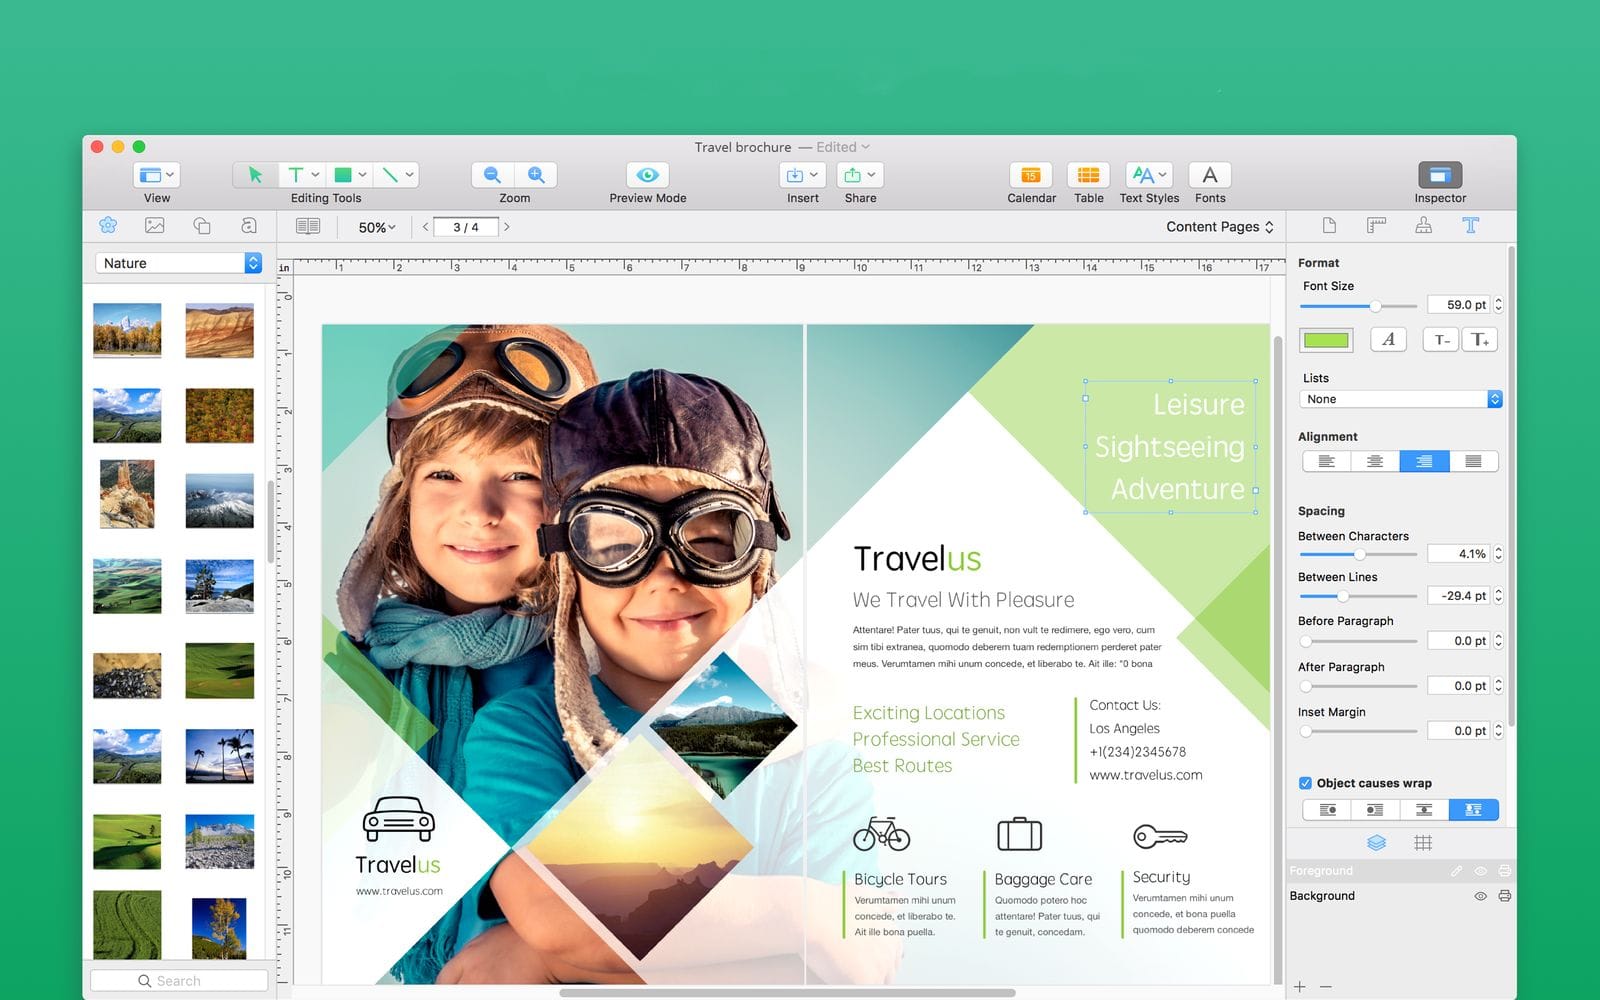This screenshot has height=1000, width=1600.
Task: Click the Zoom out magnifier icon
Action: 492,175
